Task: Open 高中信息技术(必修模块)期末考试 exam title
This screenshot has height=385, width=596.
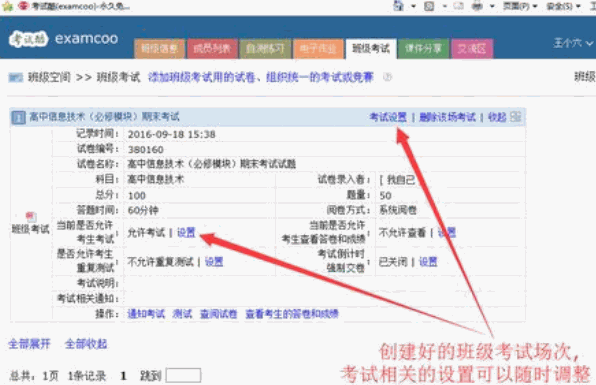Action: [105, 117]
